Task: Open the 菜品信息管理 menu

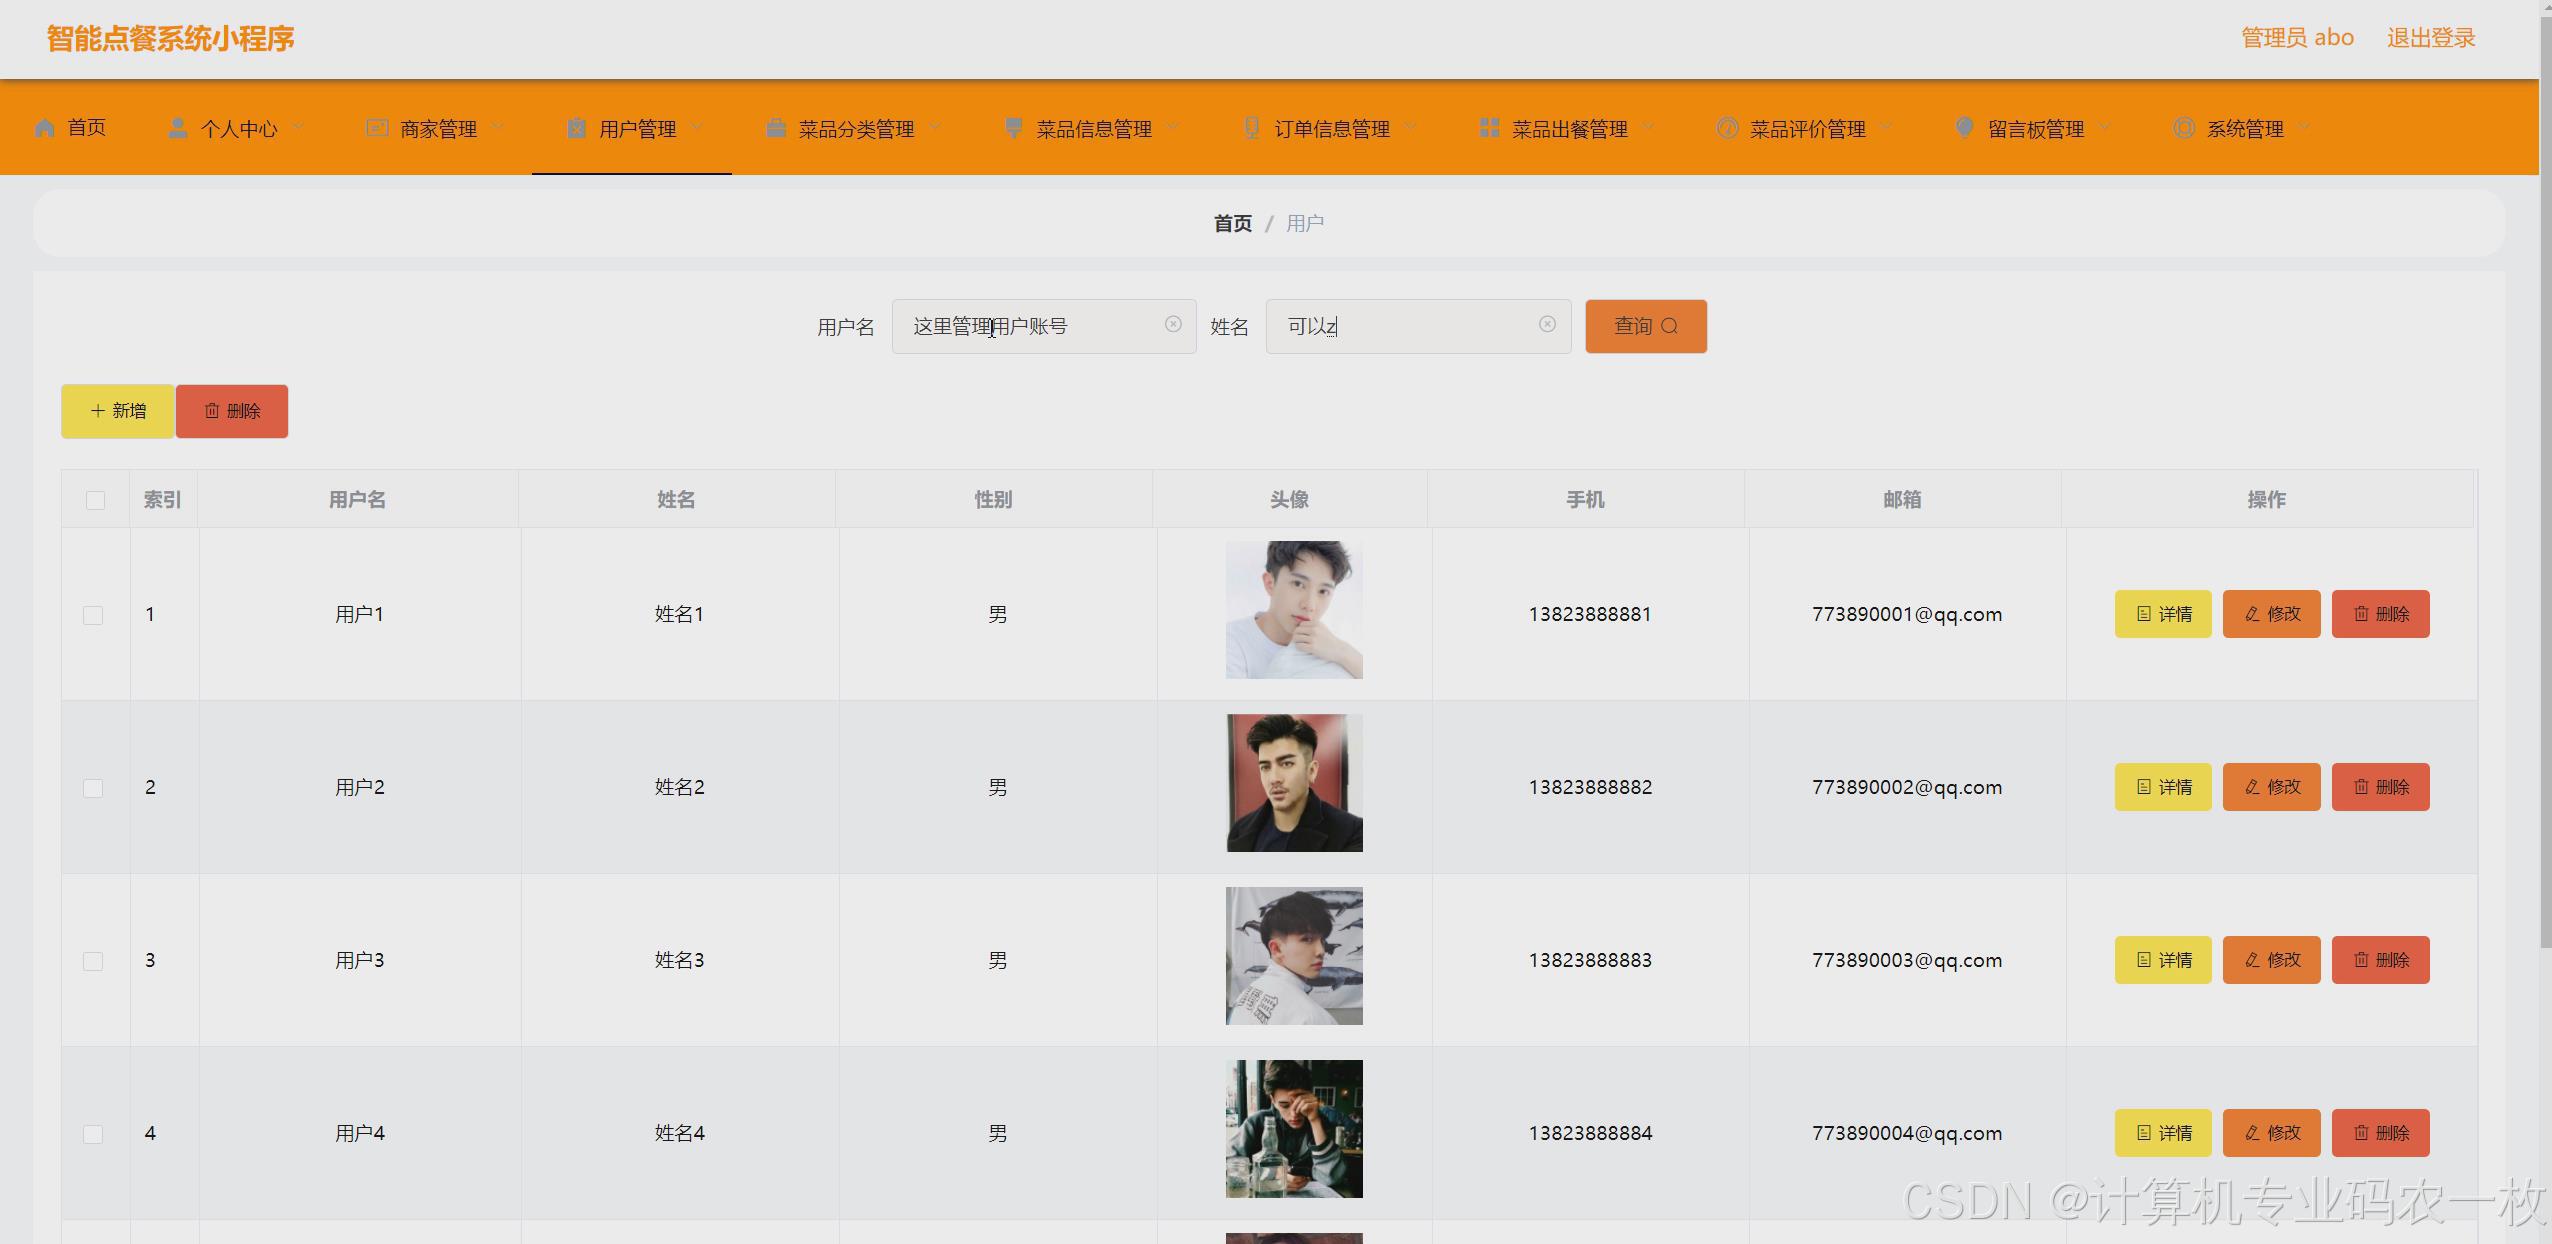Action: coord(1093,128)
